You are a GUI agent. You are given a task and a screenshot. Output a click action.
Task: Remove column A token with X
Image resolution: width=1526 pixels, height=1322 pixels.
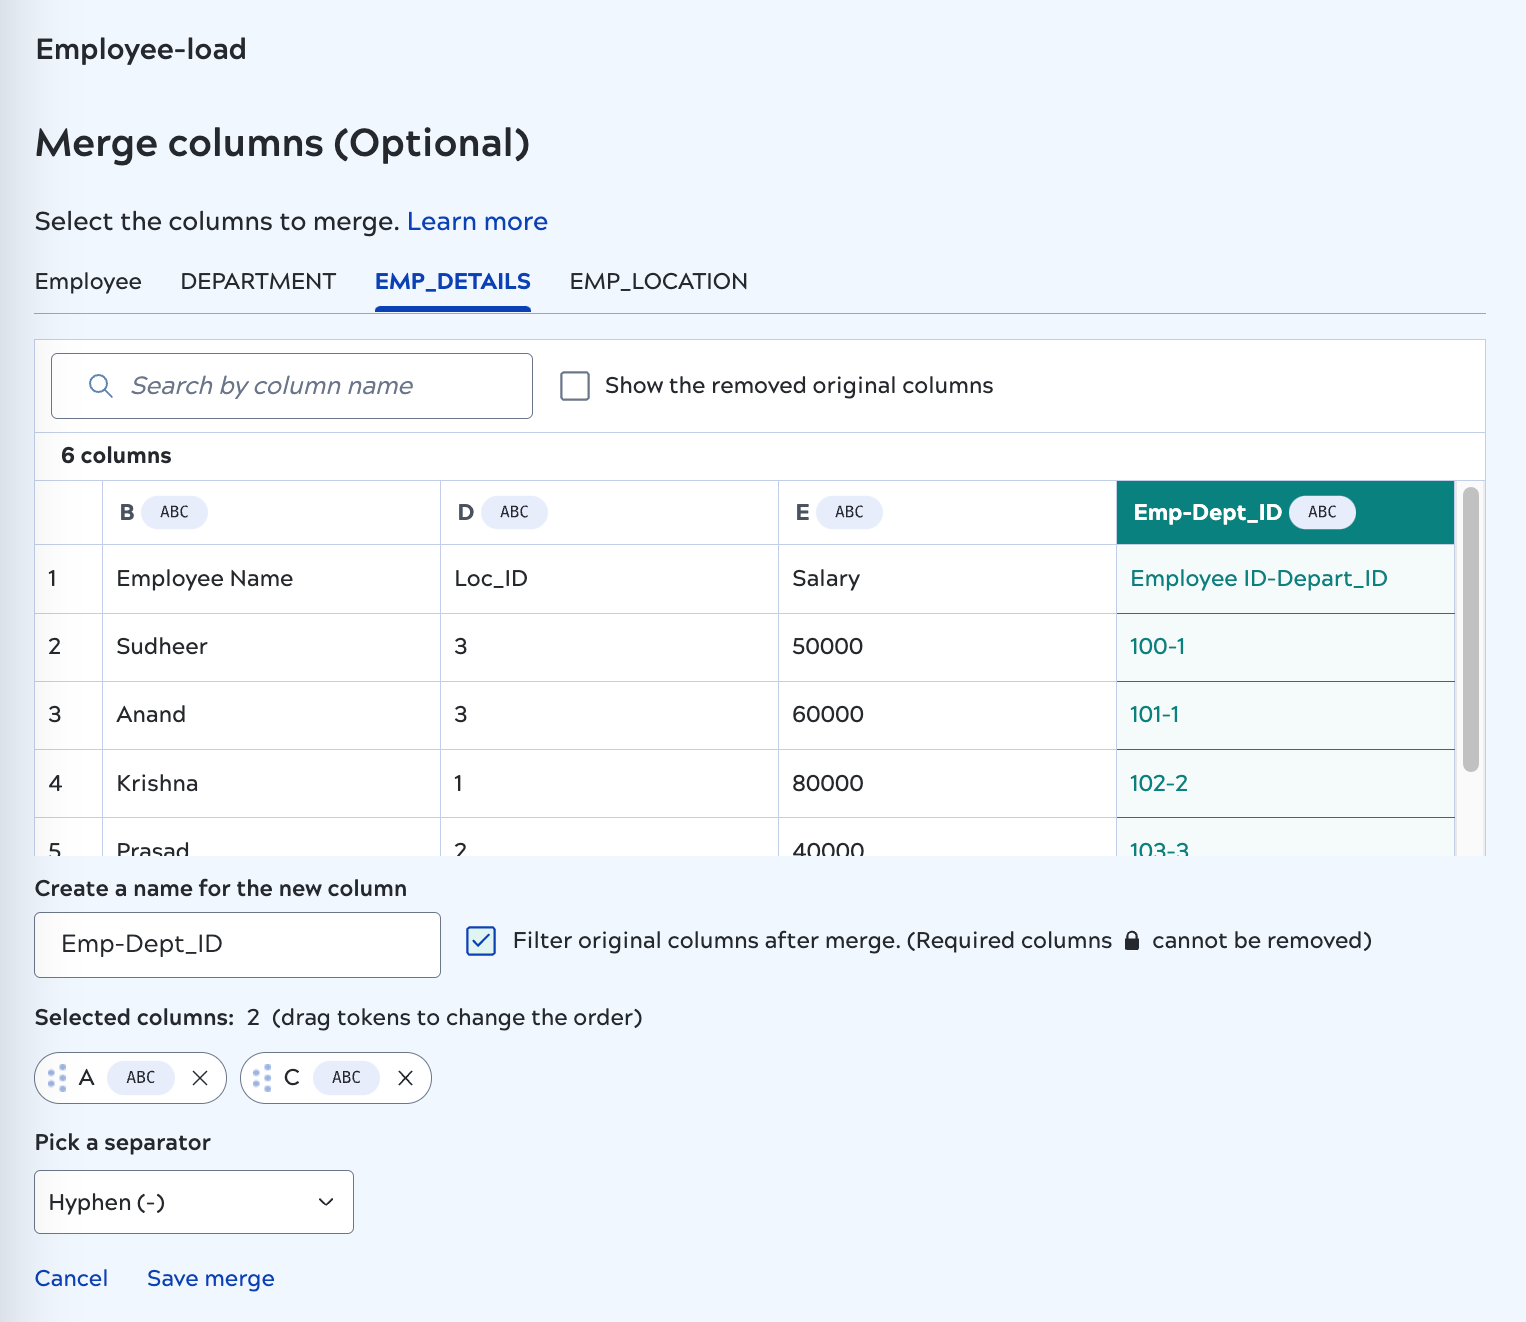[x=200, y=1078]
